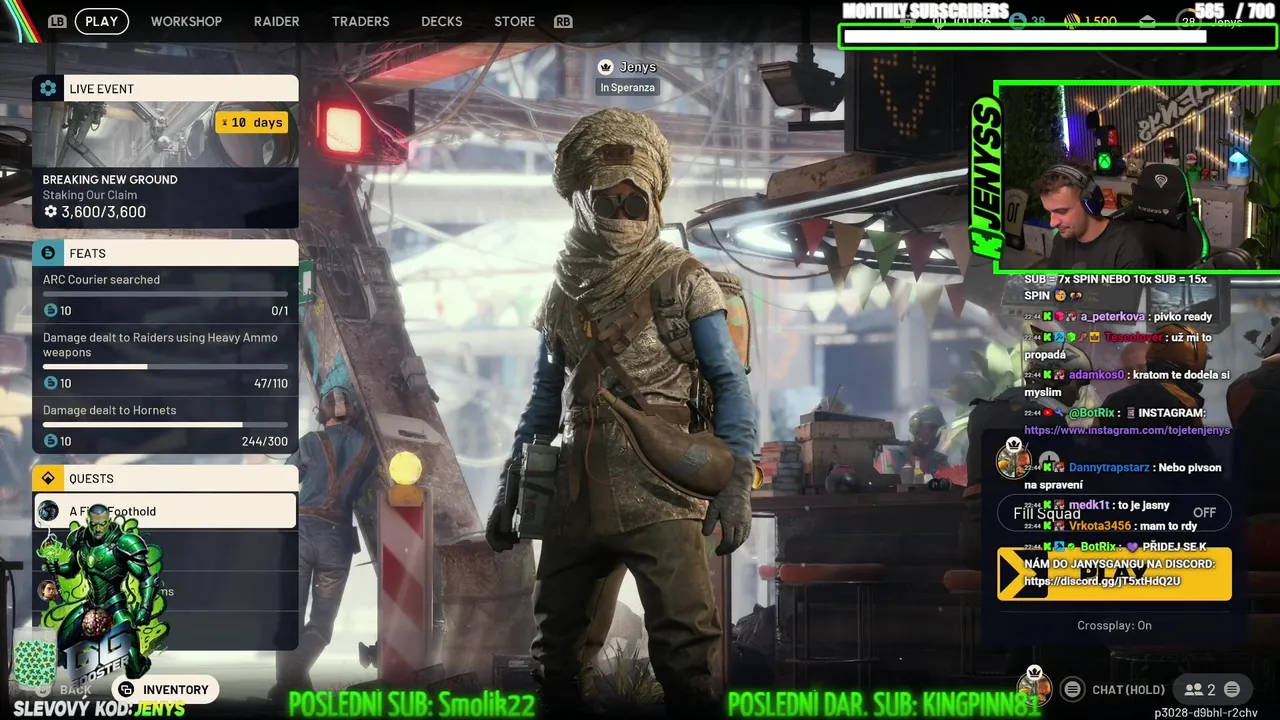The height and width of the screenshot is (720, 1280).
Task: Click the monthly subscribers progress bar
Action: pos(1058,37)
